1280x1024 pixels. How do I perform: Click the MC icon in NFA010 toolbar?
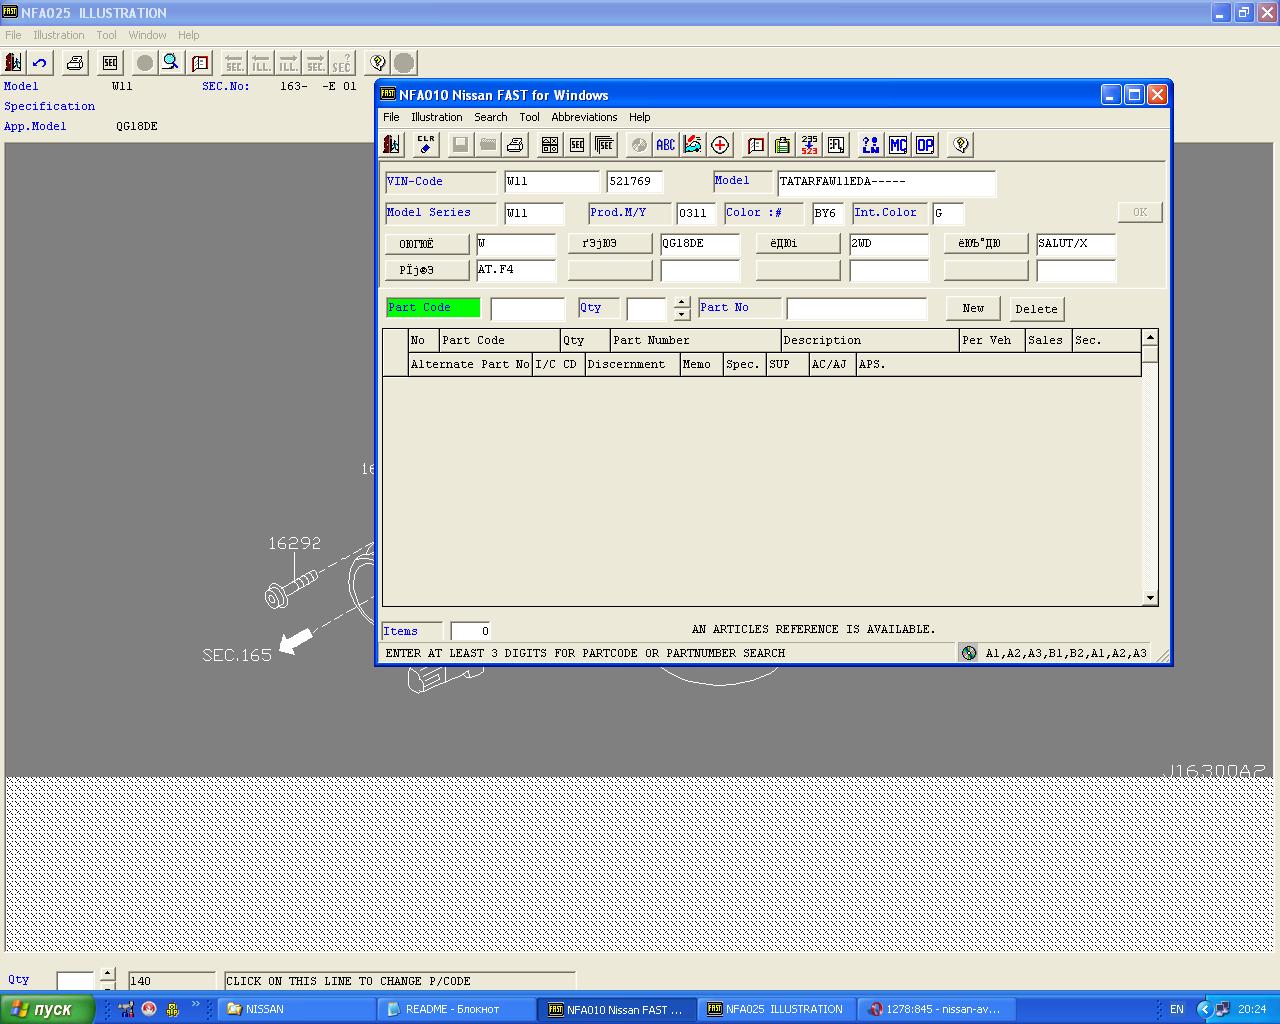[898, 145]
